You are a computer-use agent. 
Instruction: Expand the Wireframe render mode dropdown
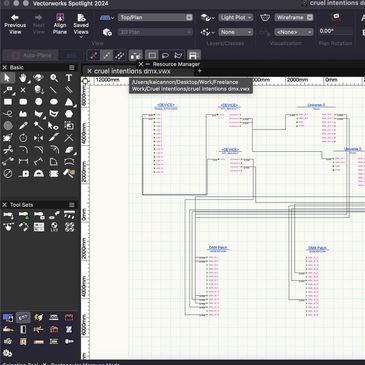click(x=294, y=17)
